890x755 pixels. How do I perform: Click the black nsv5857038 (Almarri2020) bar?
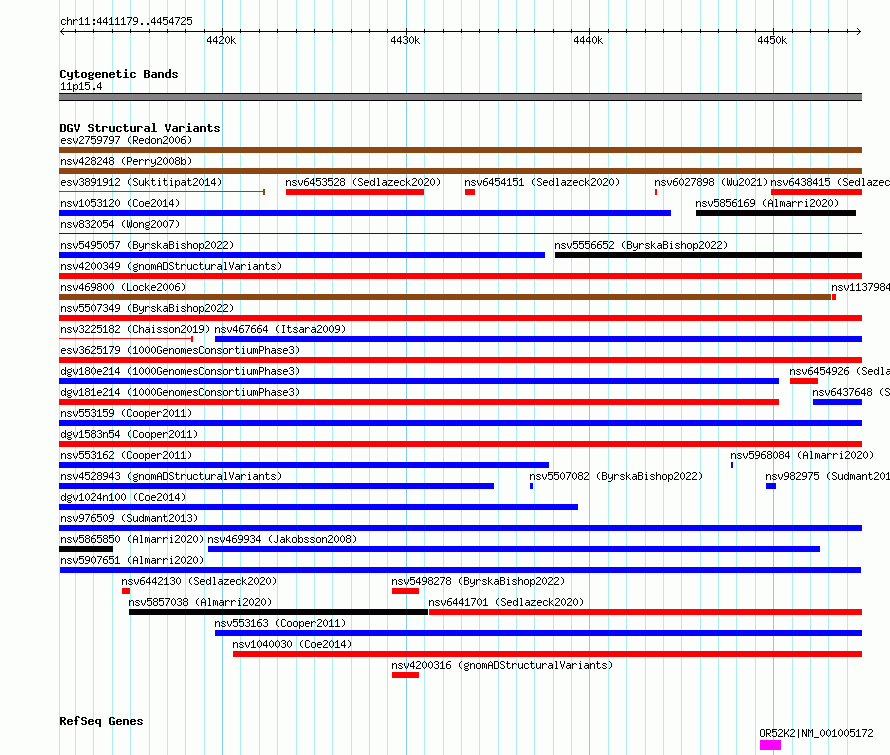pos(278,612)
